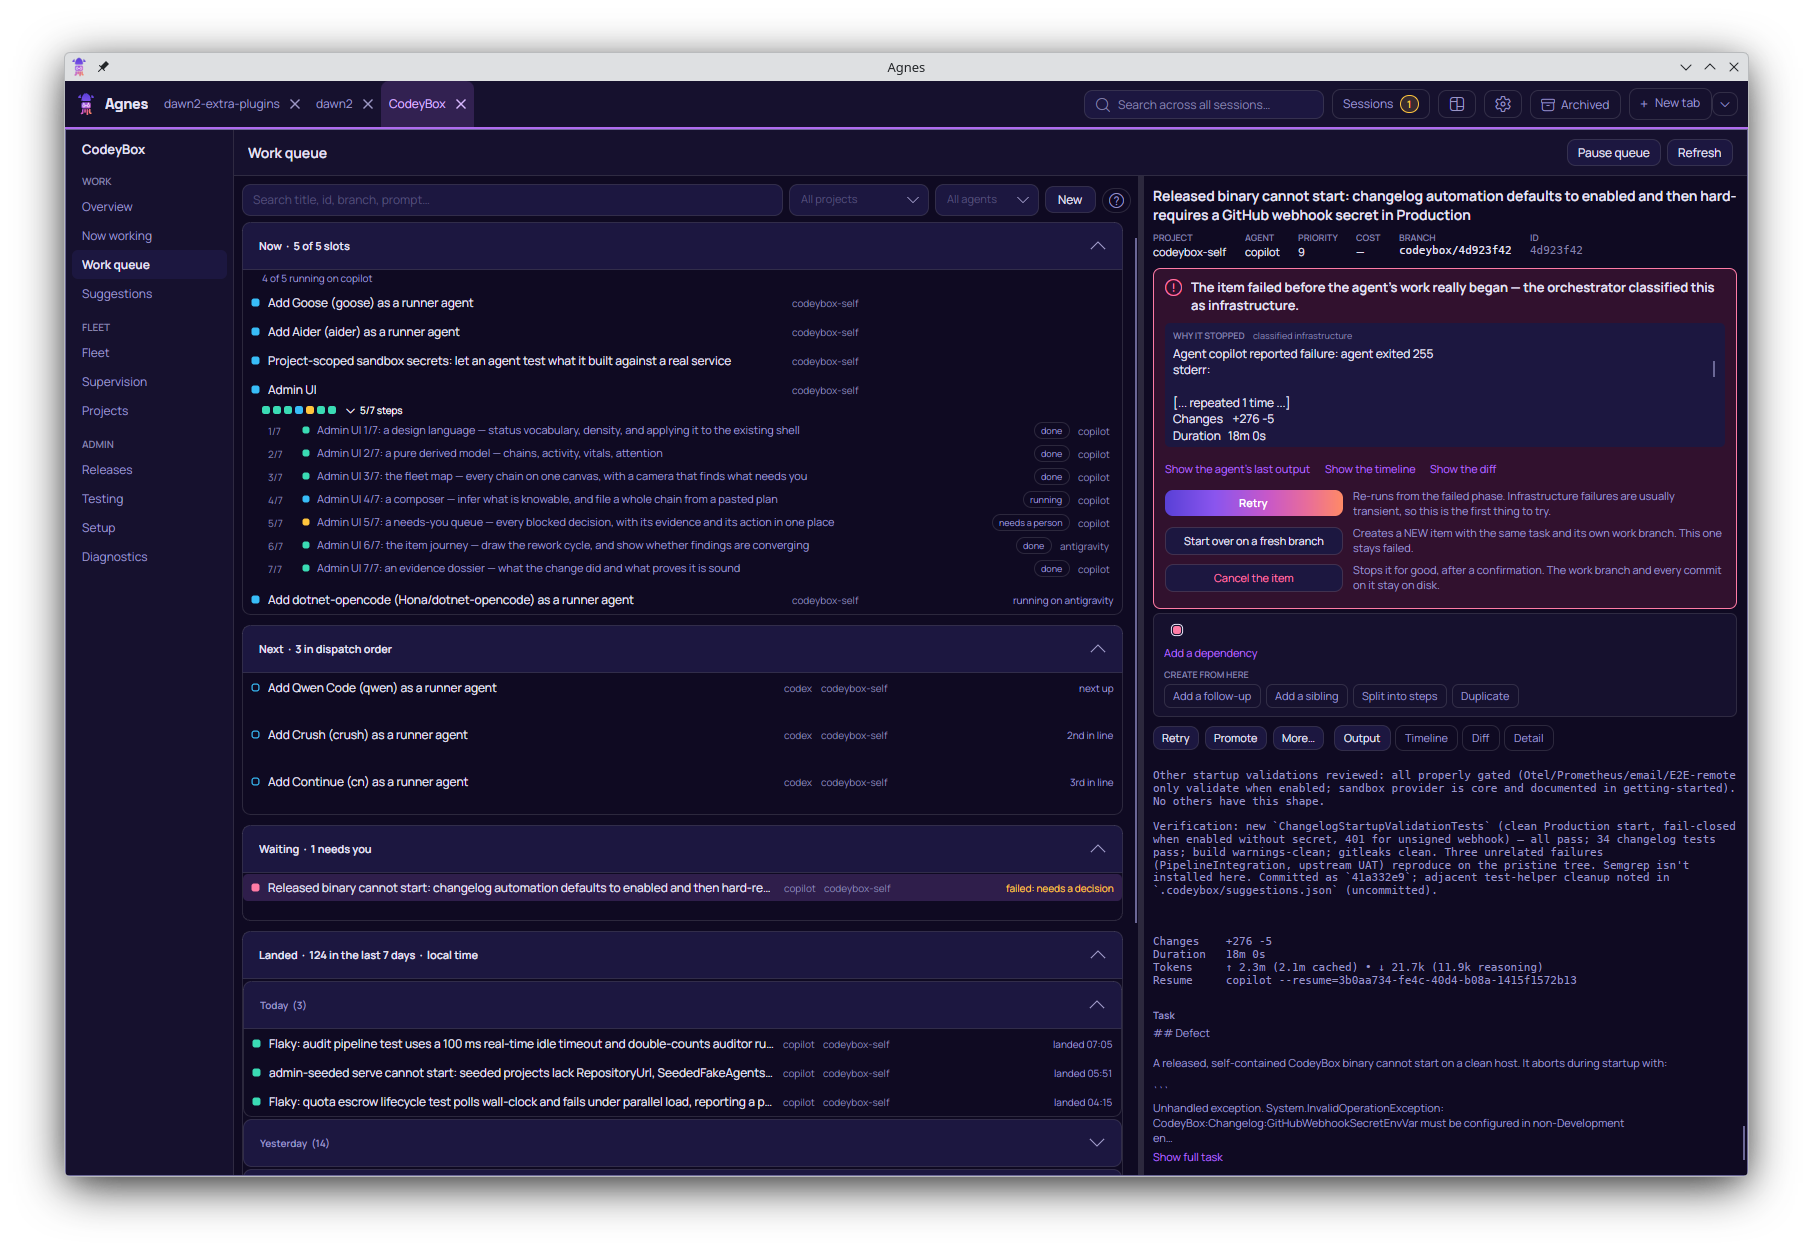Collapse the Next dispatch order section
1813x1253 pixels.
pyautogui.click(x=1098, y=649)
